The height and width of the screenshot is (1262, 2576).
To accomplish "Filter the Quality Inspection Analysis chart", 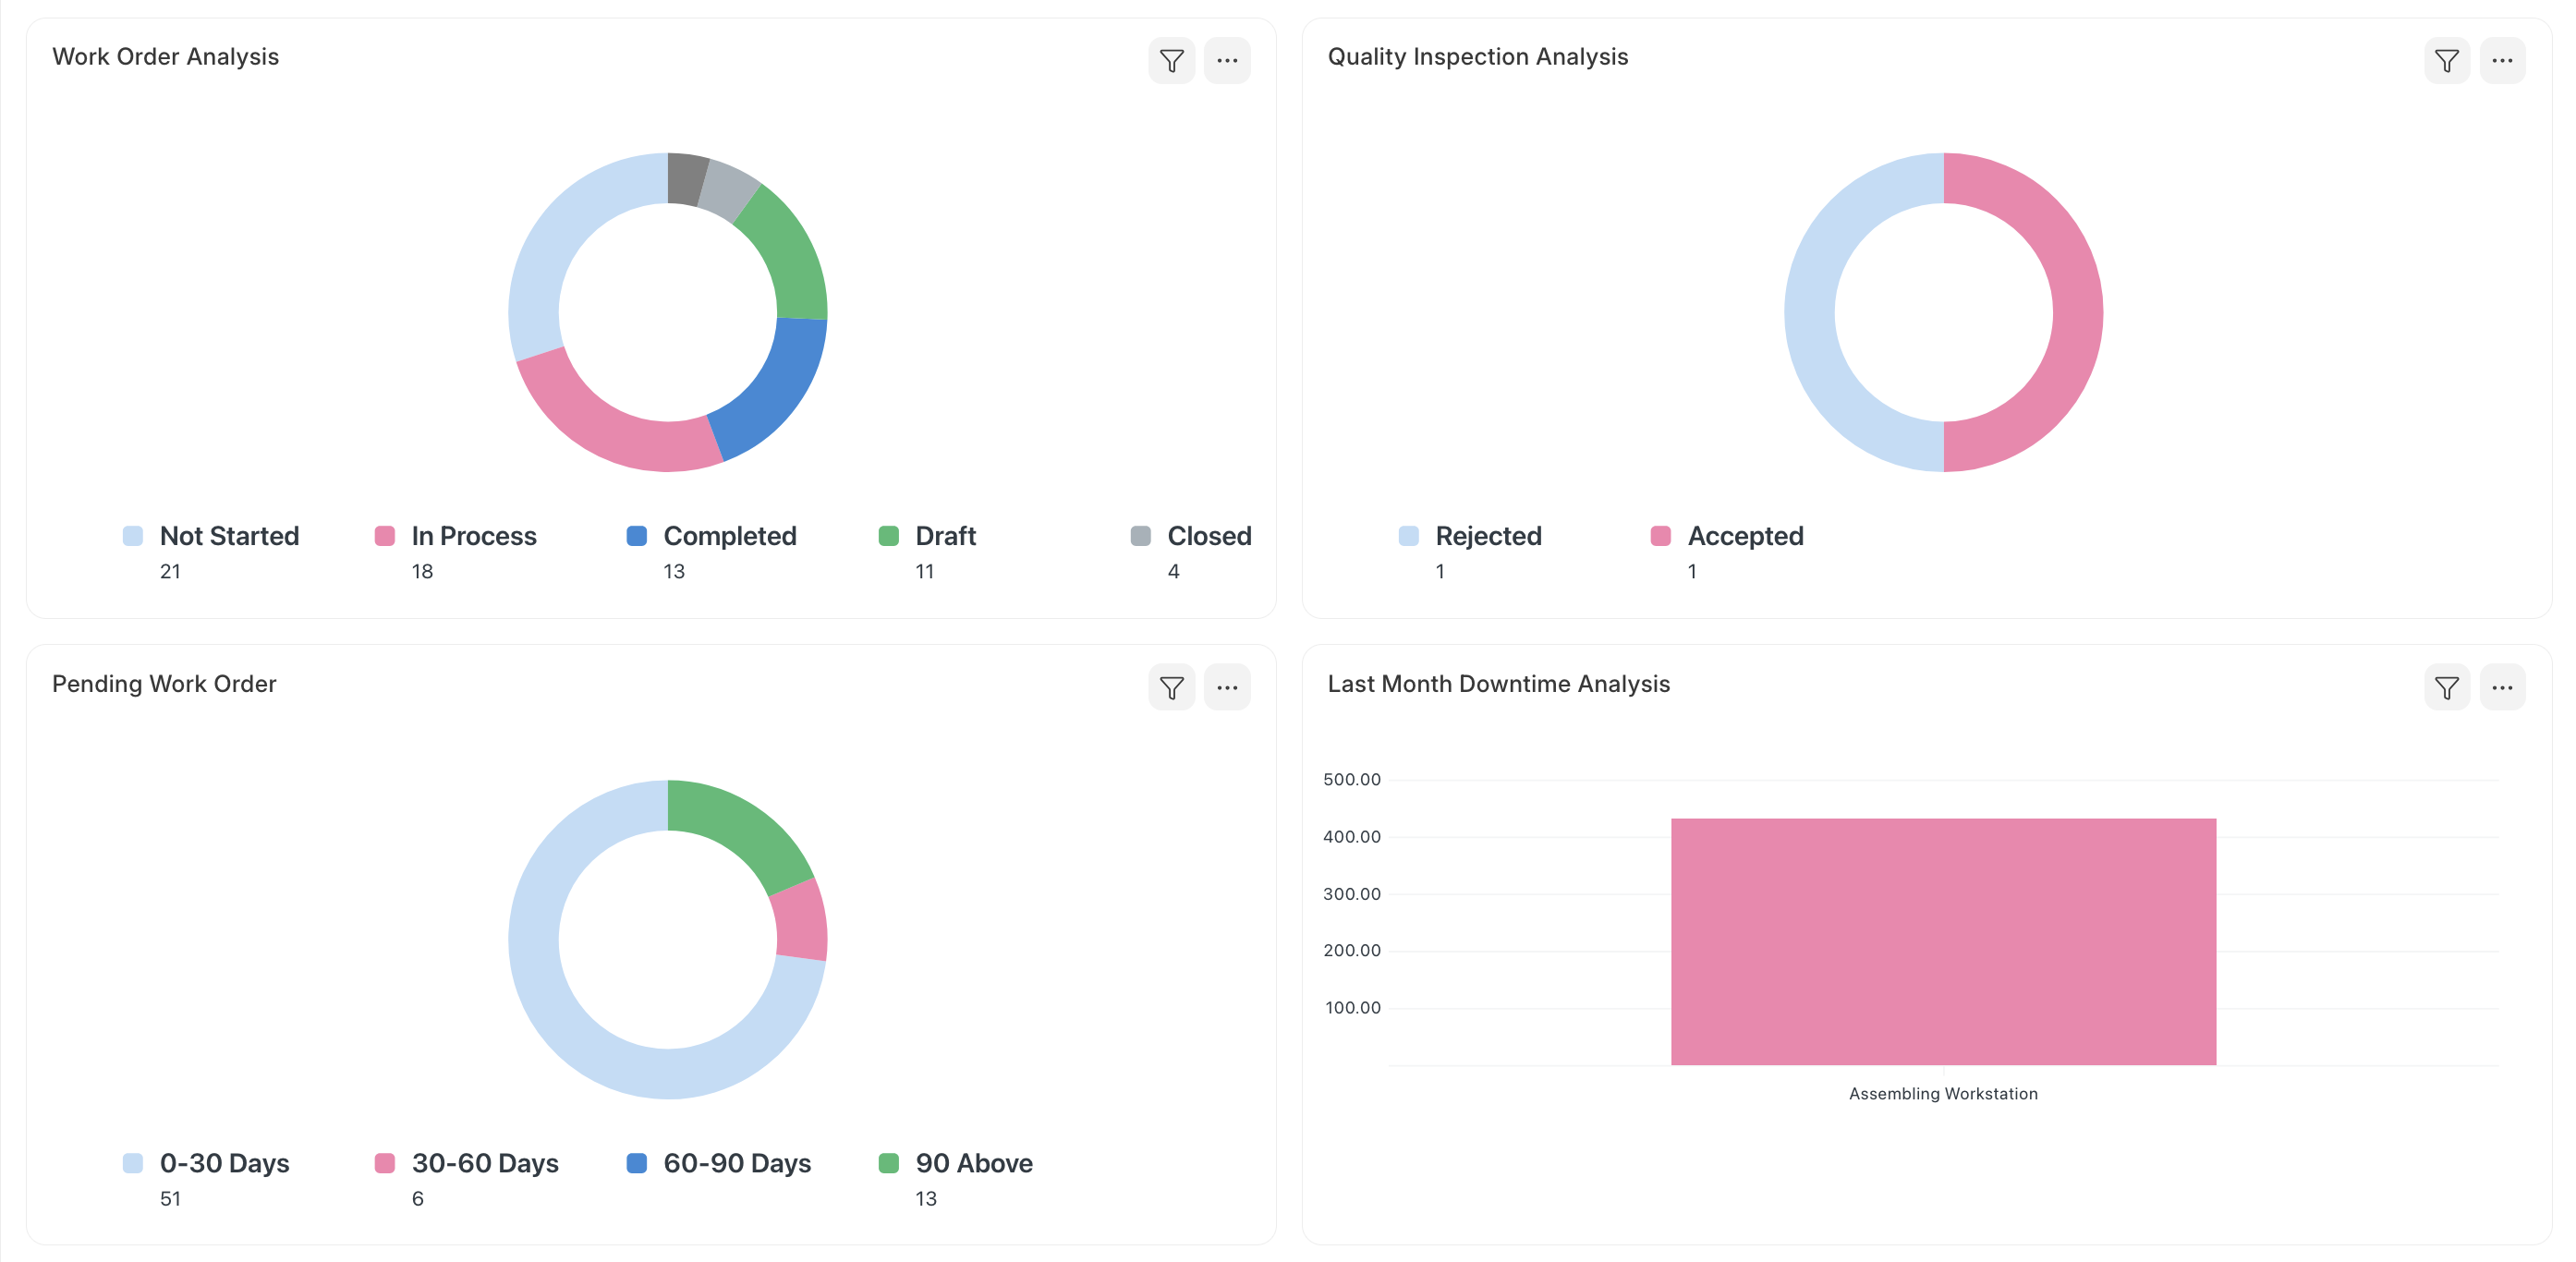I will (x=2446, y=61).
